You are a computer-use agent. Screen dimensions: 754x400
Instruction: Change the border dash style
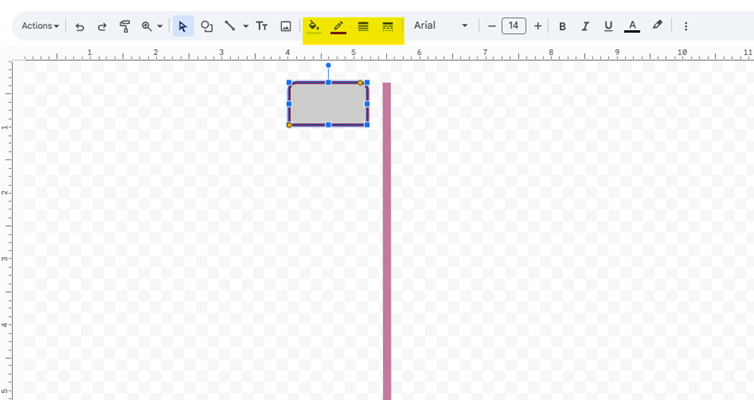click(388, 26)
